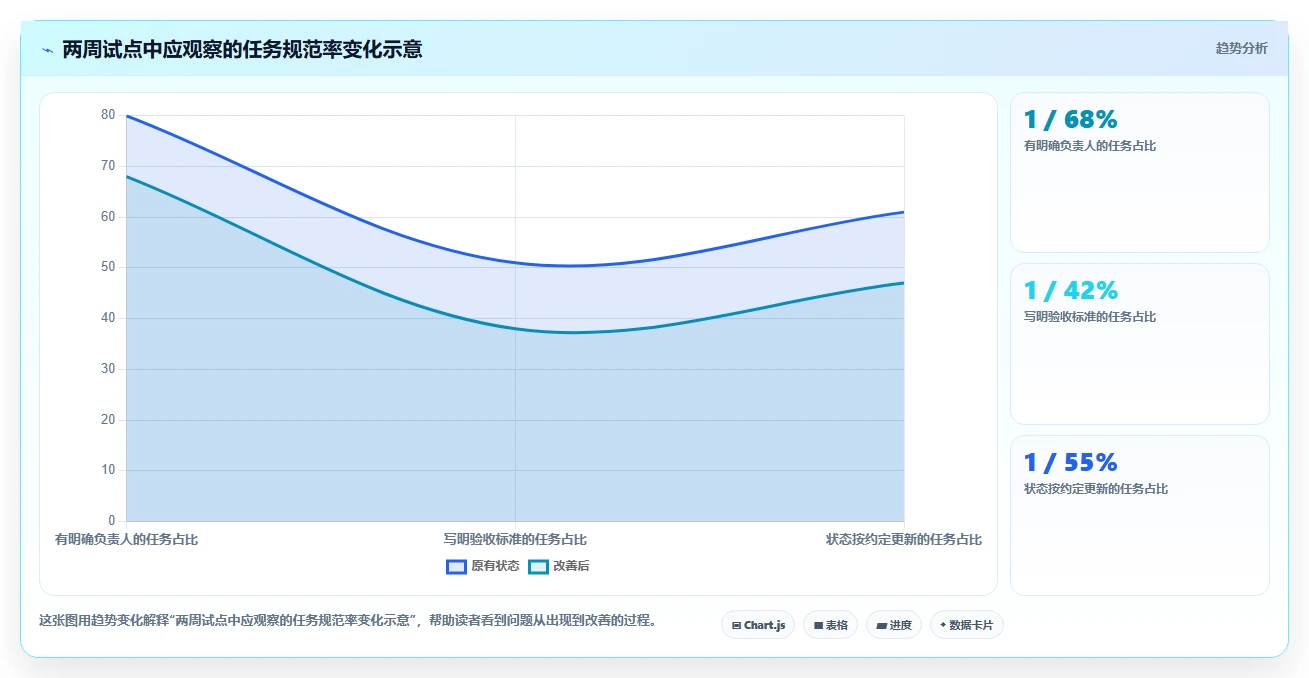Click the square icon in 表格 chip
Screen dimensions: 1309x678
pyautogui.click(x=818, y=625)
